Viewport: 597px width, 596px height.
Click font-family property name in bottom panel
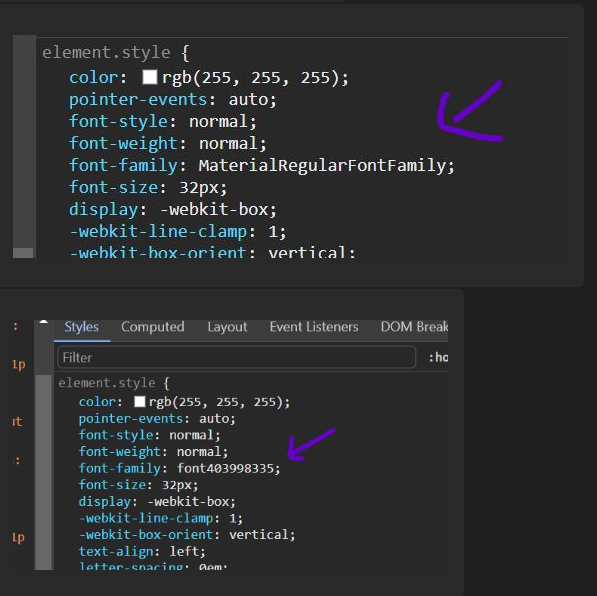pyautogui.click(x=120, y=468)
